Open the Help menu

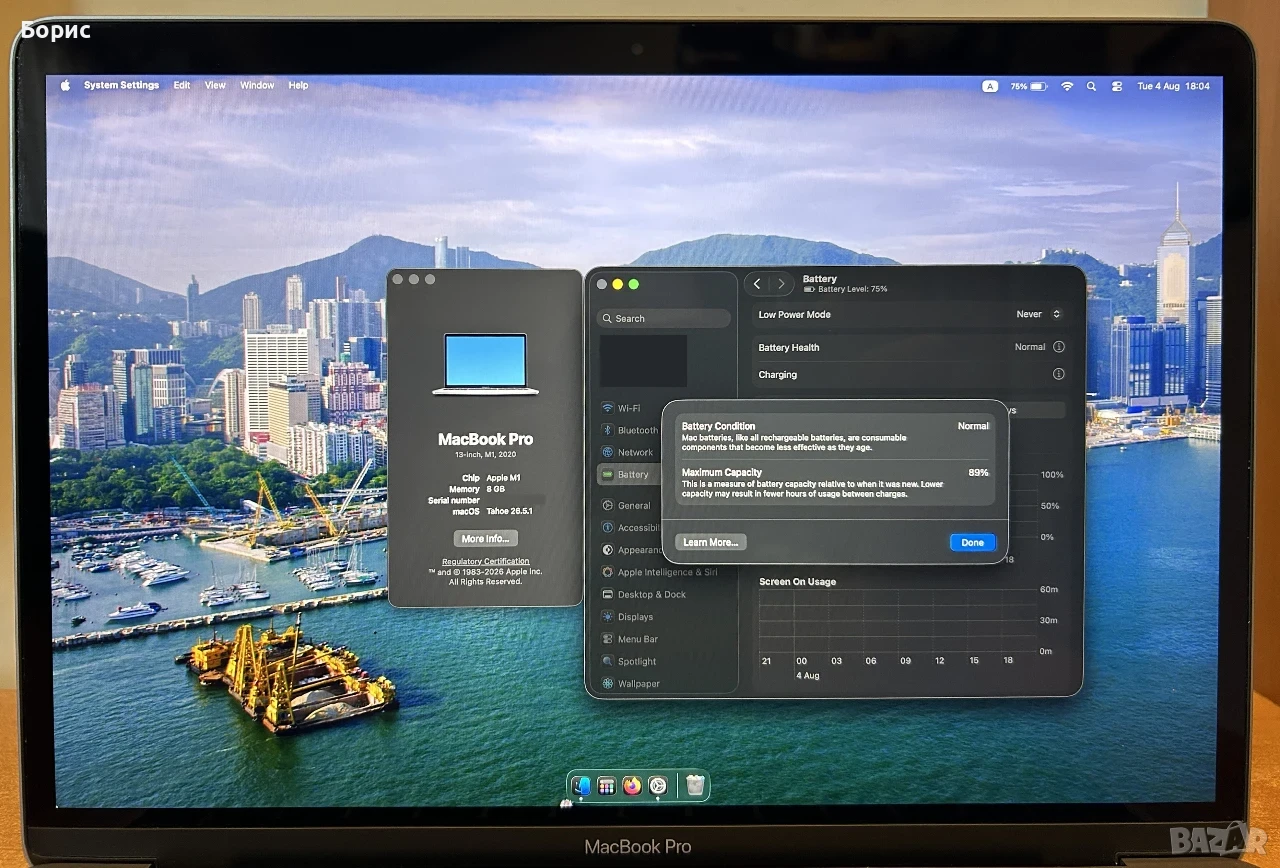pos(298,86)
